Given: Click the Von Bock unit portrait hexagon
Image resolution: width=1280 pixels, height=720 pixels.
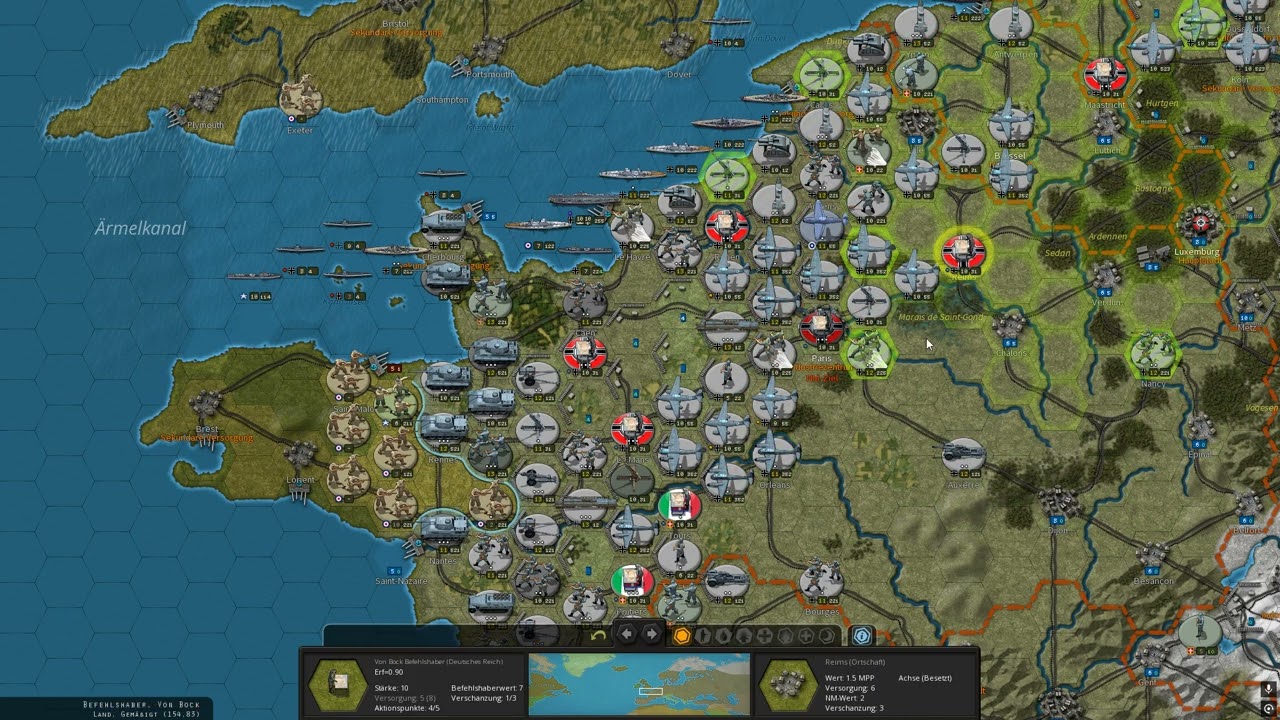Looking at the screenshot, I should coord(338,684).
